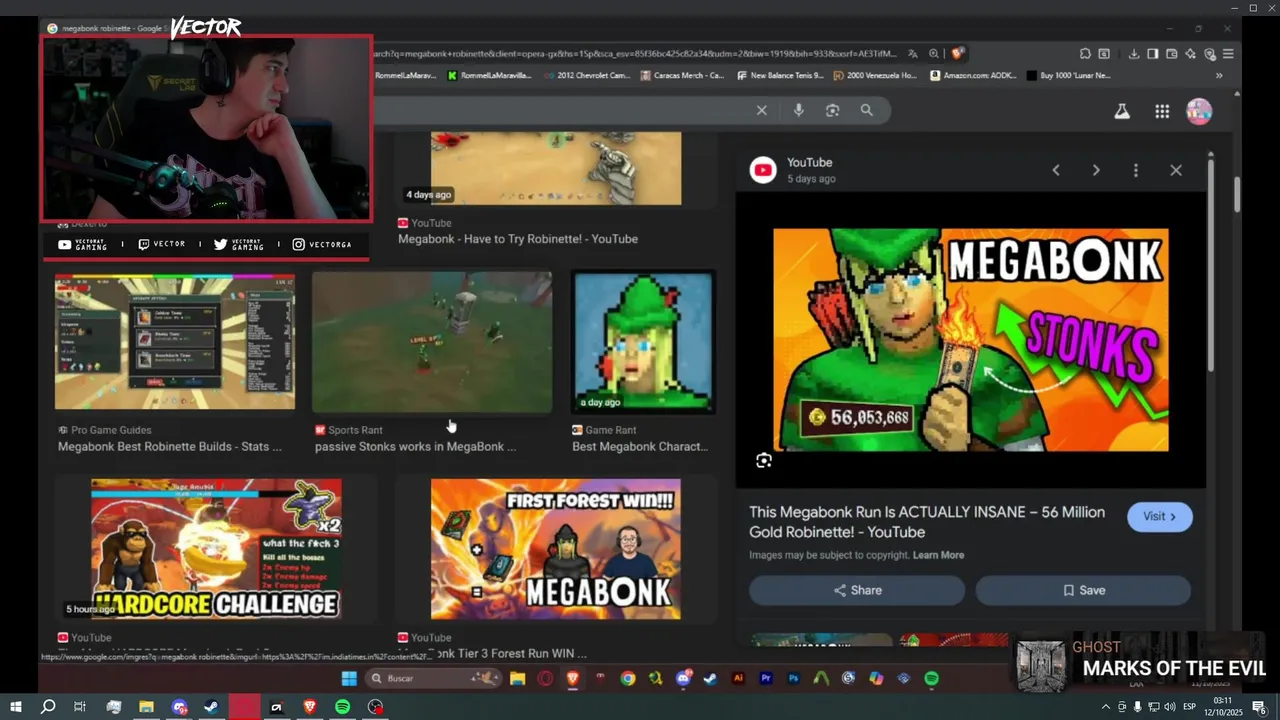1280x720 pixels.
Task: Open the notification center icon
Action: tap(1259, 707)
